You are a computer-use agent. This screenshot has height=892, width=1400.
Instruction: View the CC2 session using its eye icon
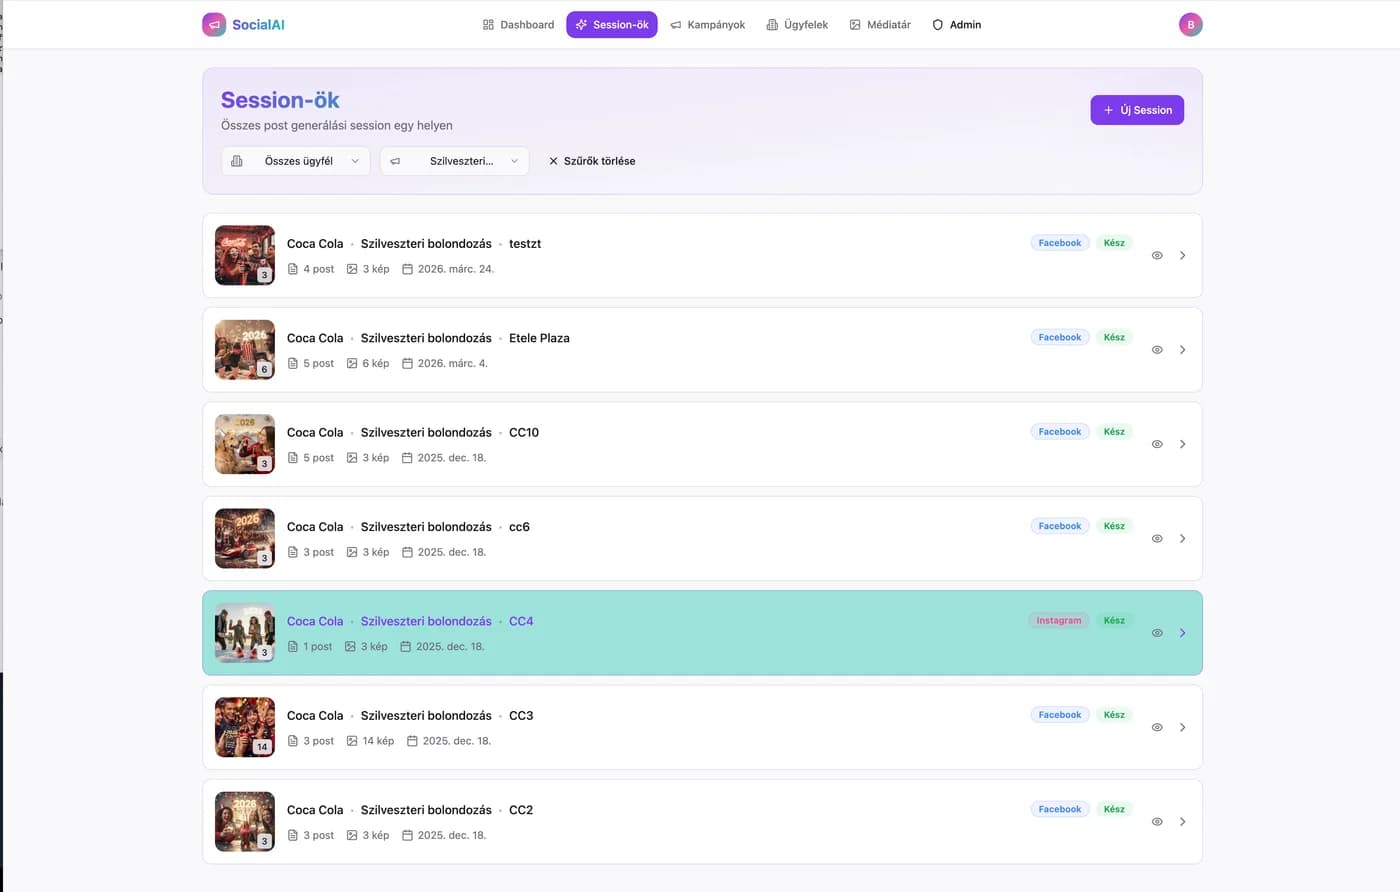point(1157,822)
